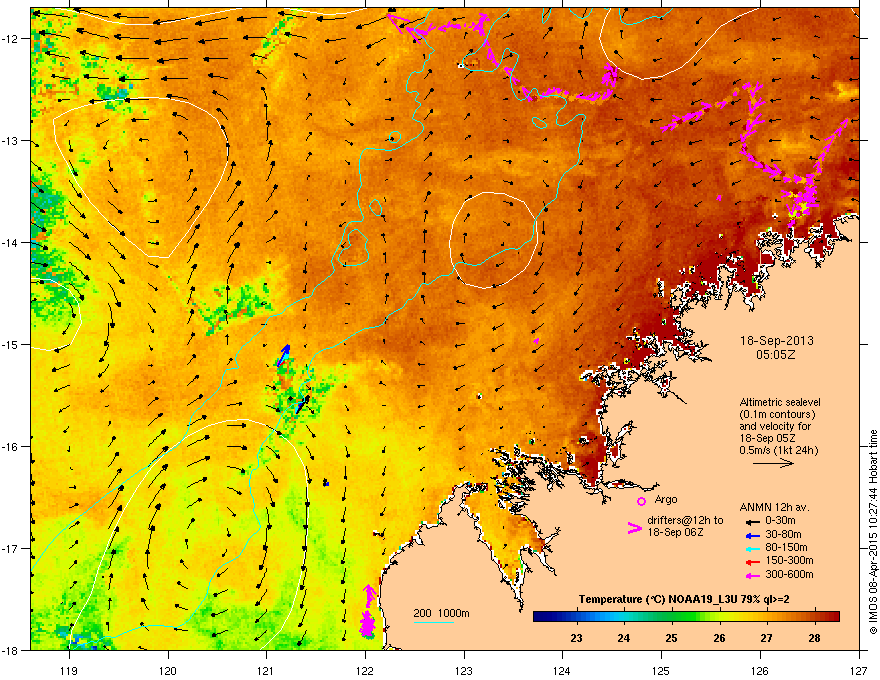Screen dimensions: 880x680
Task: Click the 'Argo' legend label
Action: pyautogui.click(x=666, y=499)
